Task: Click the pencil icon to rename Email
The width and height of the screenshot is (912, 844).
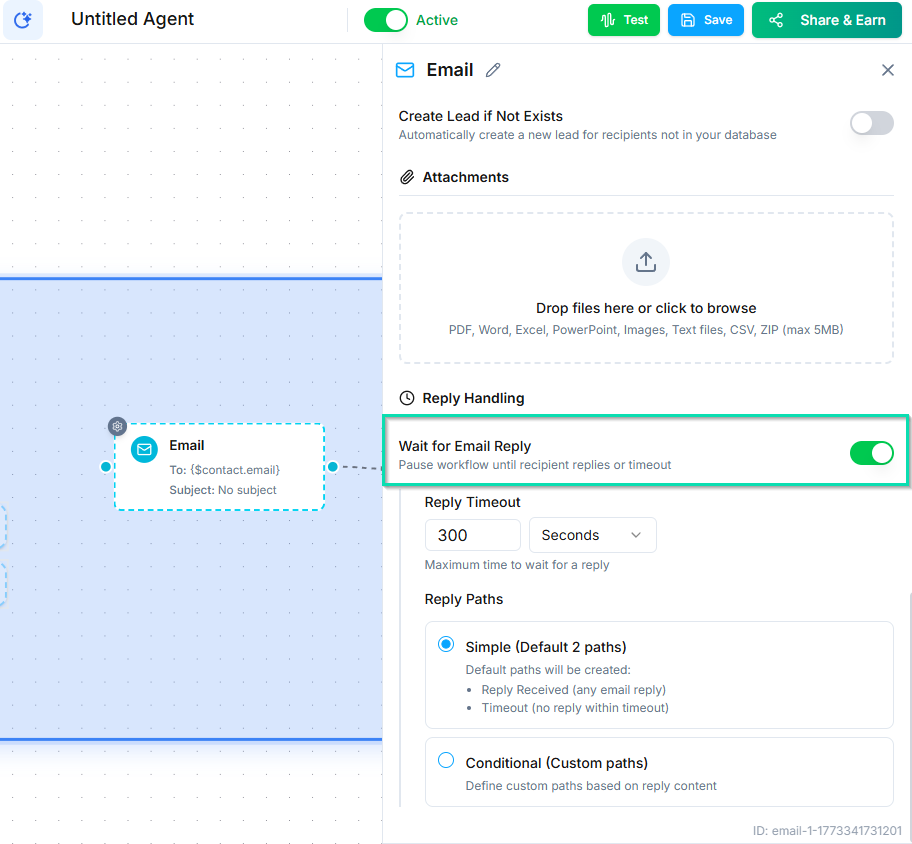Action: pos(493,70)
